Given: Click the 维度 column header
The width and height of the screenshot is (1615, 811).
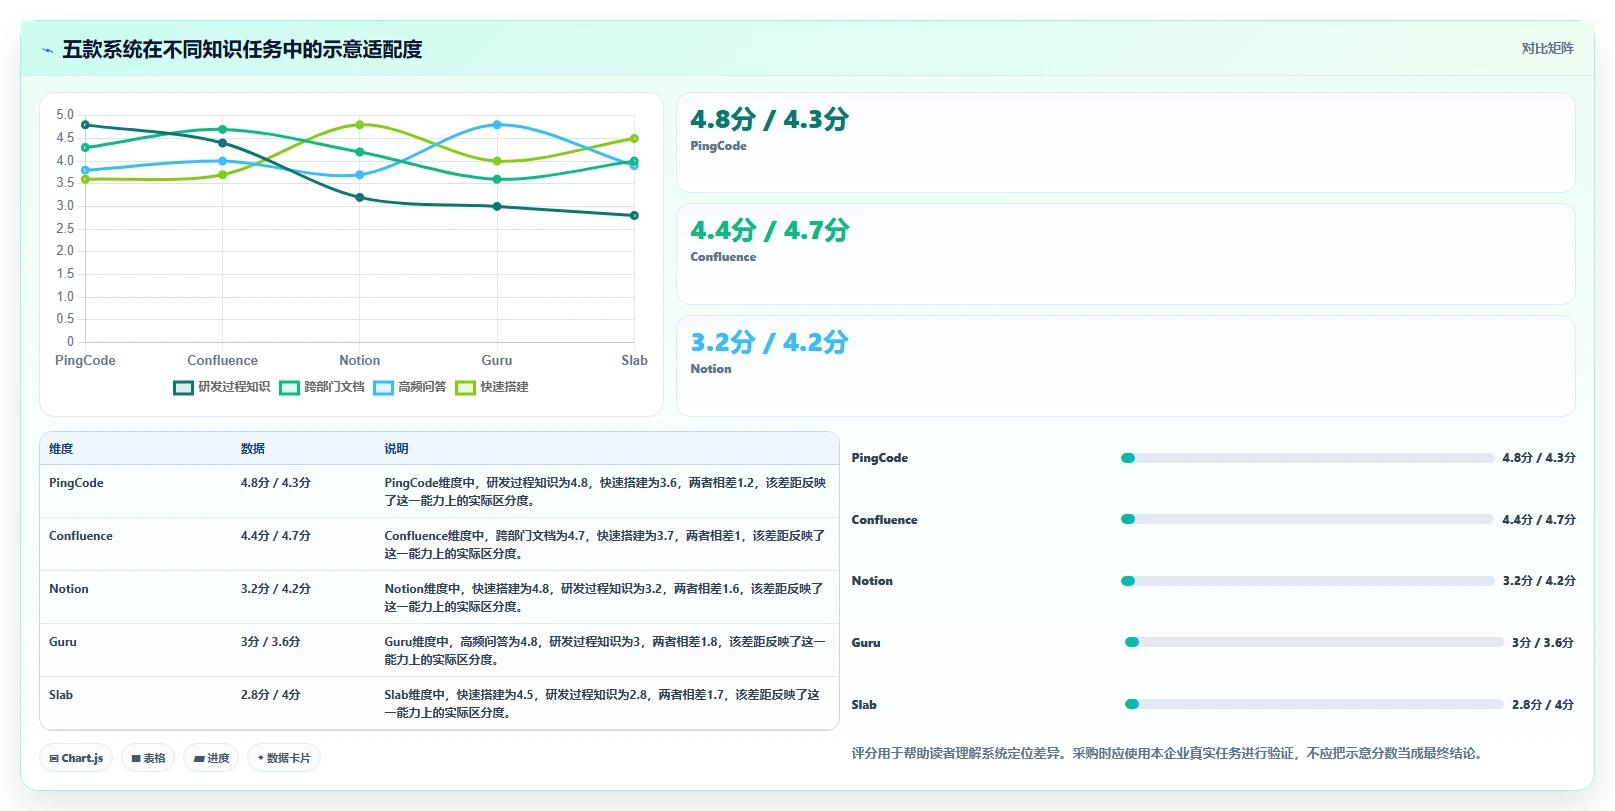Looking at the screenshot, I should coord(61,449).
